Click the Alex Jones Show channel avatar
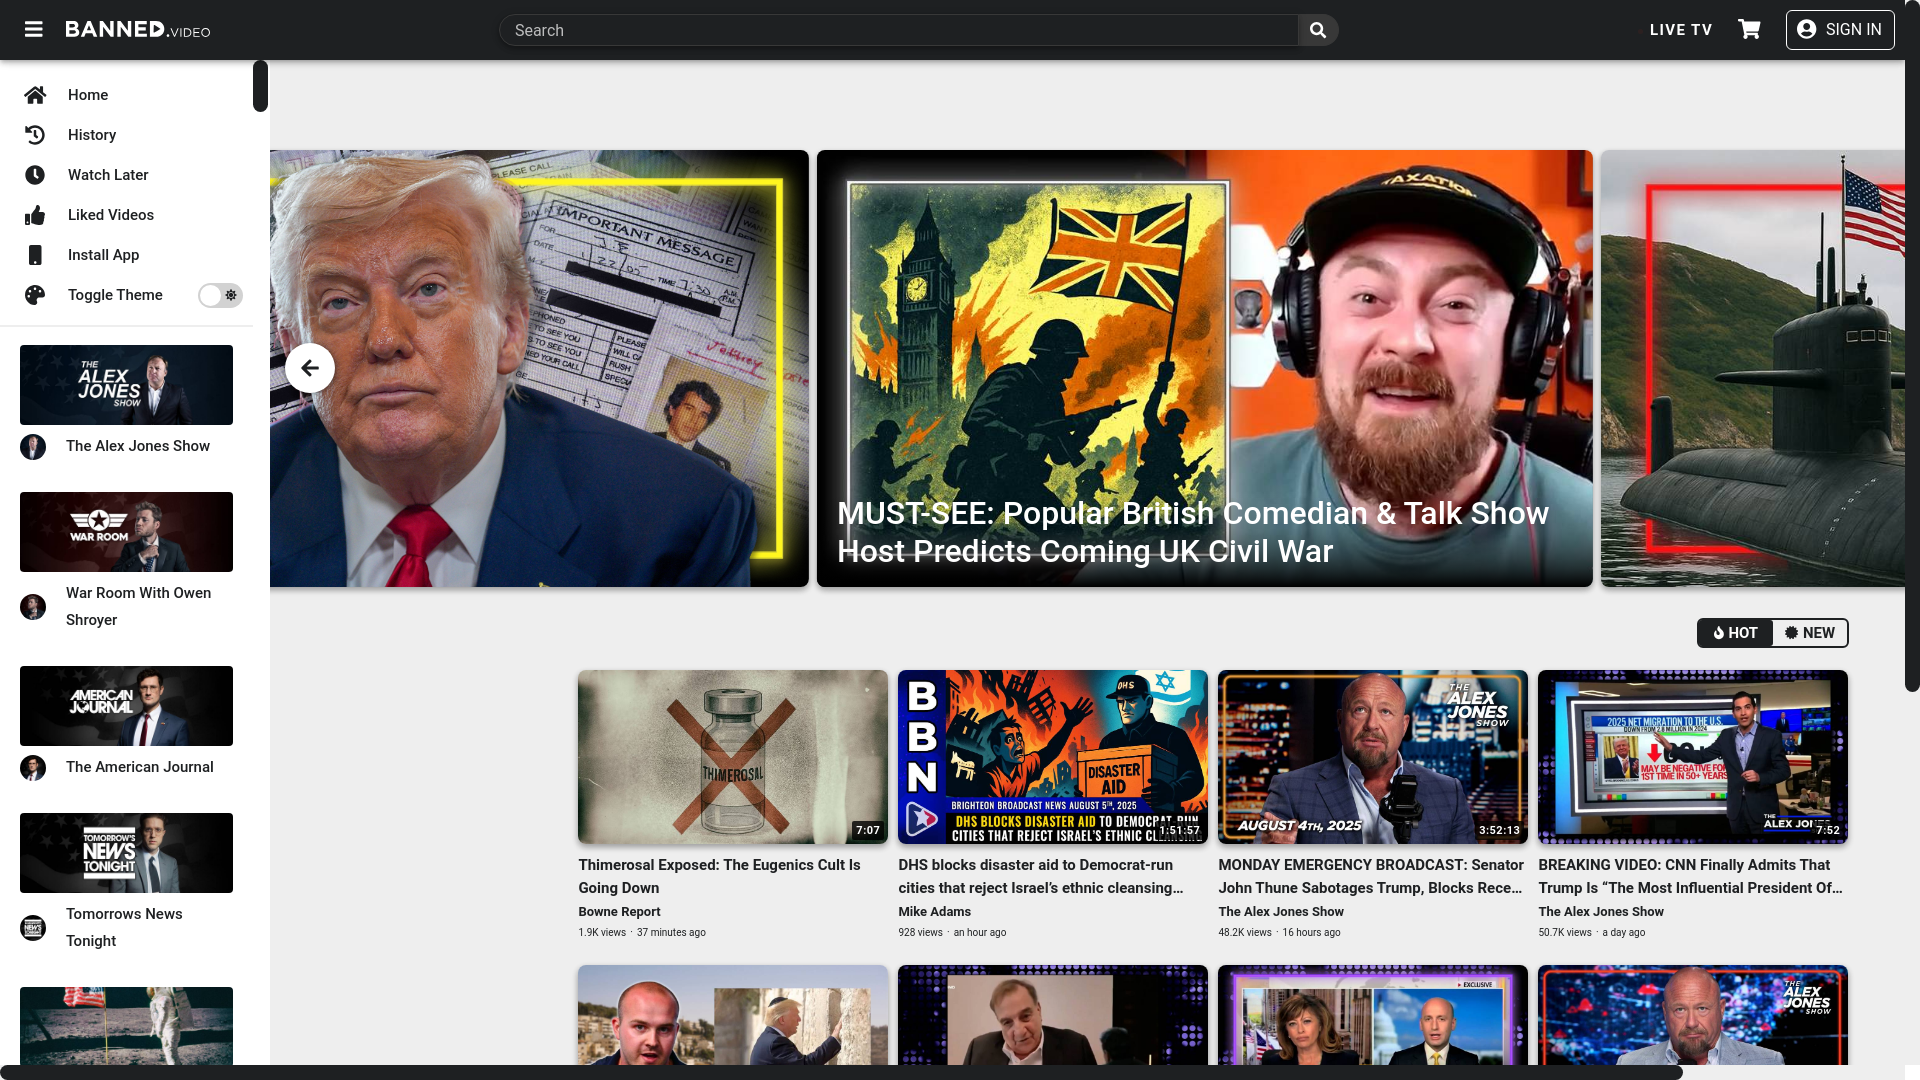 [x=33, y=447]
